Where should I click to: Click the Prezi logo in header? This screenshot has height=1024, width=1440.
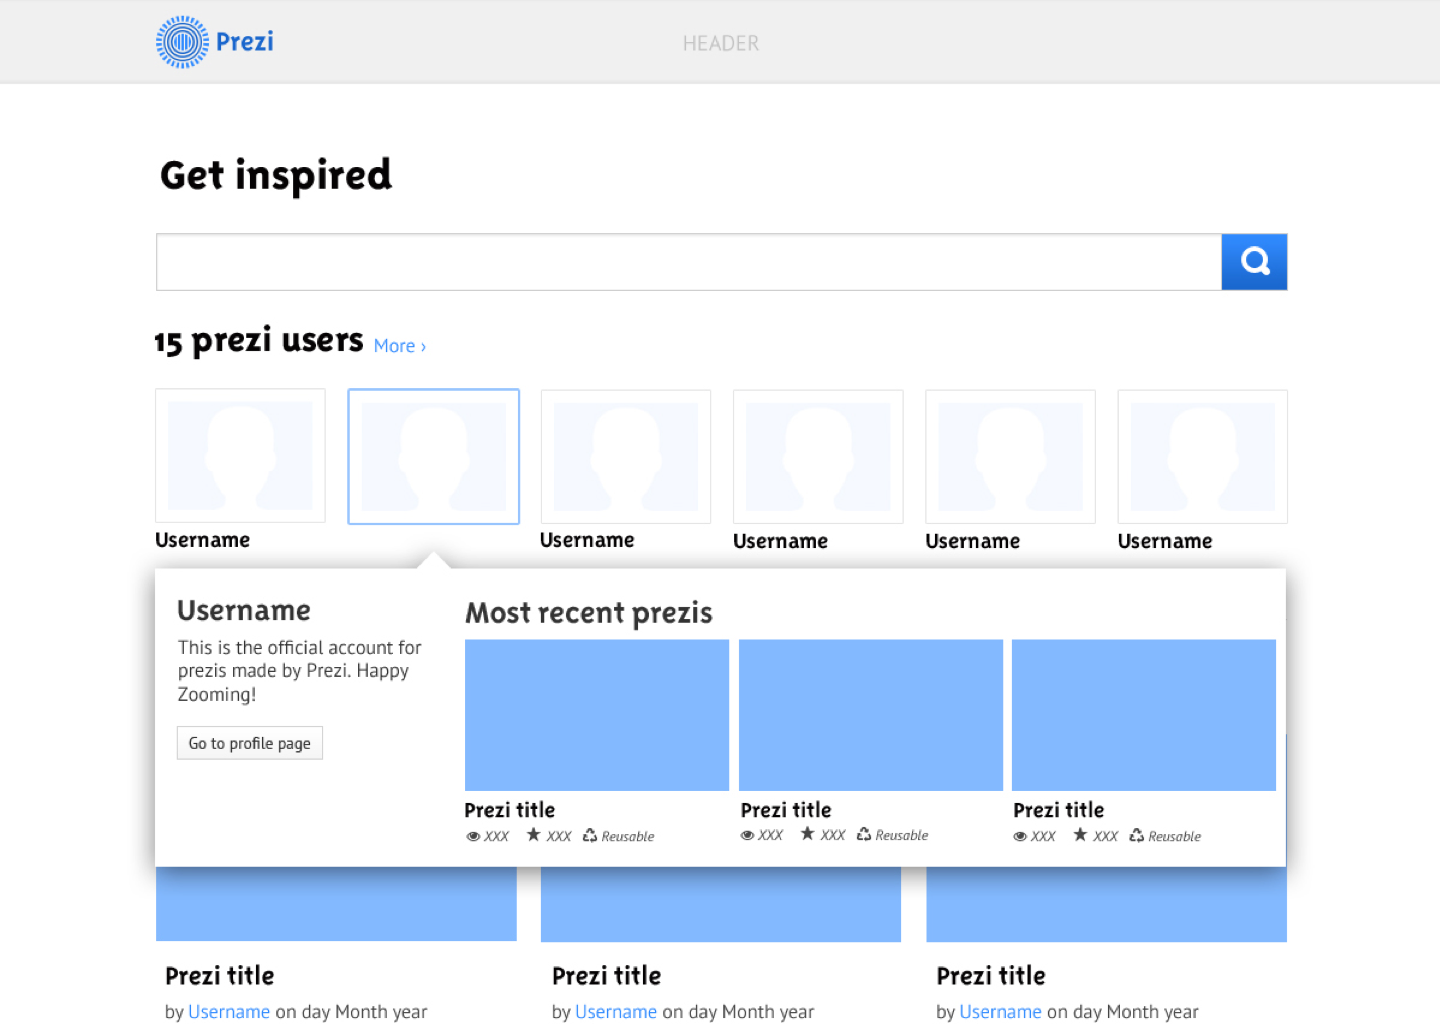click(215, 42)
